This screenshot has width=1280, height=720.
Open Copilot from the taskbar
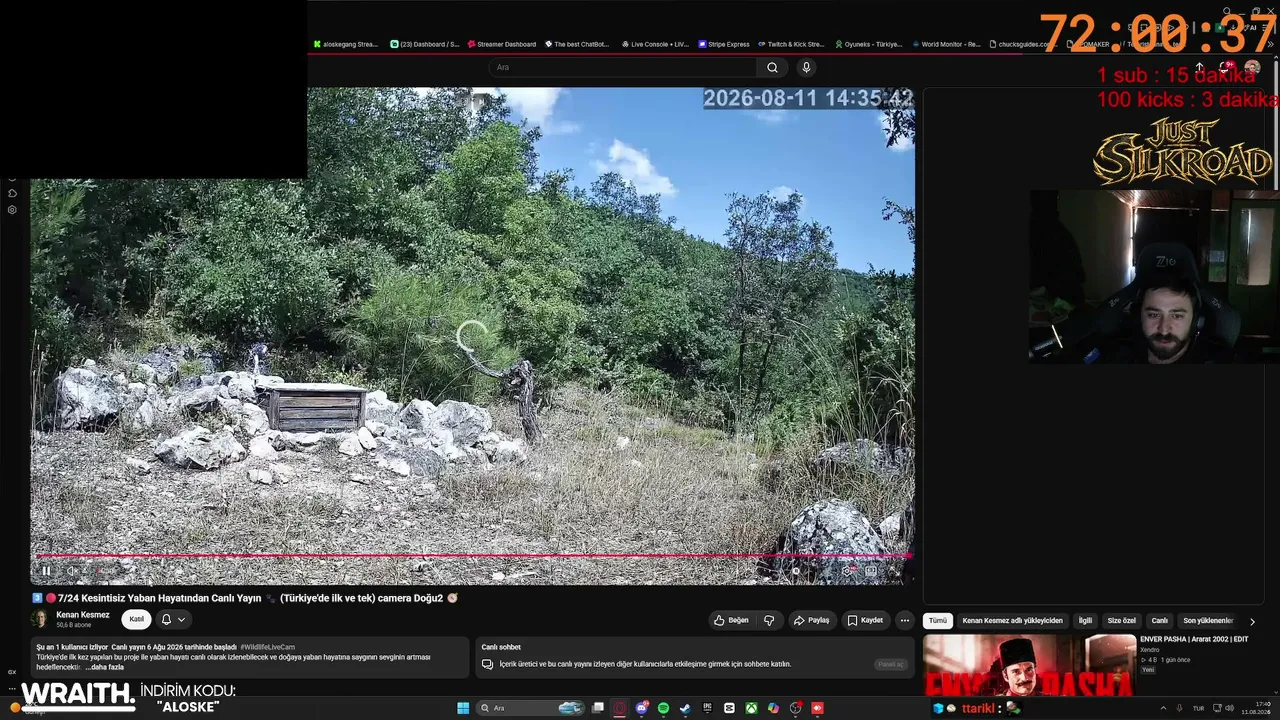pyautogui.click(x=773, y=708)
